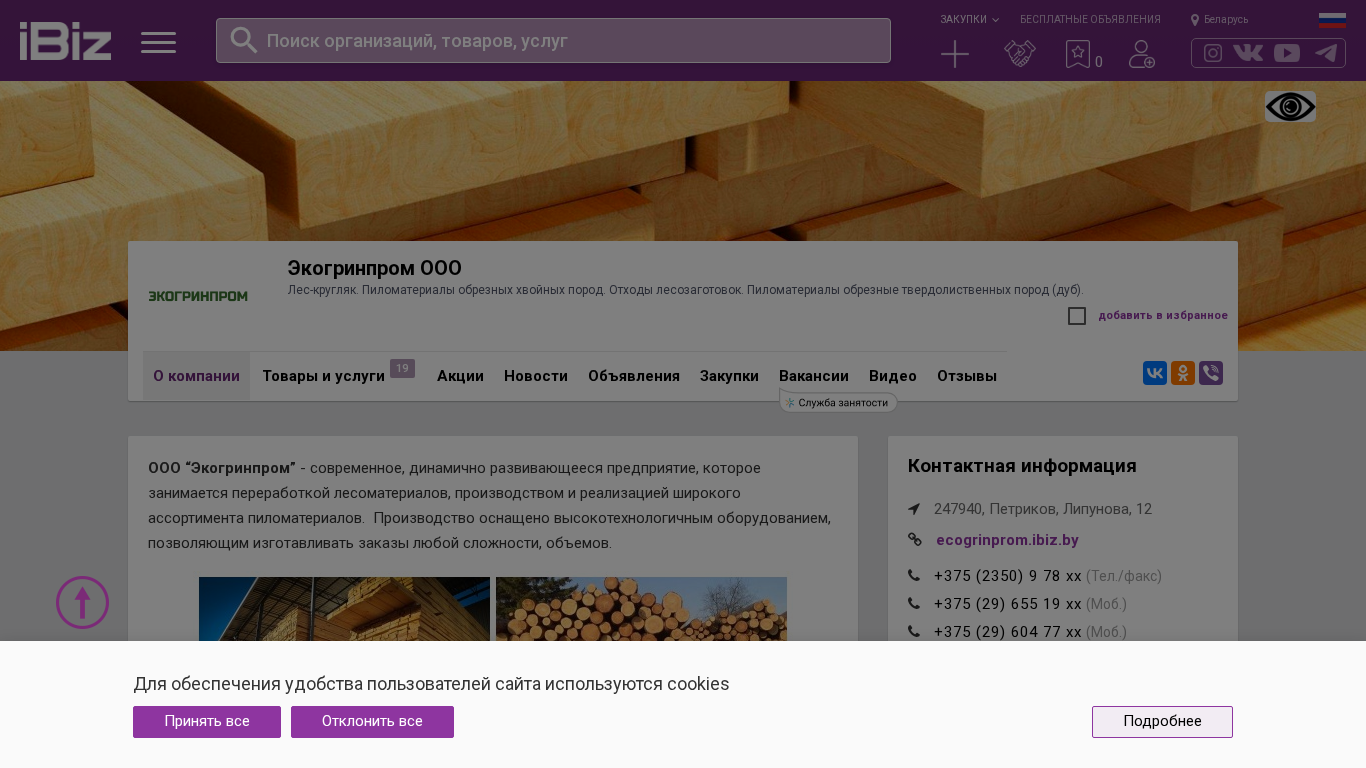Image resolution: width=1366 pixels, height=768 pixels.
Task: Open the Товары и услуги tab
Action: pyautogui.click(x=323, y=376)
